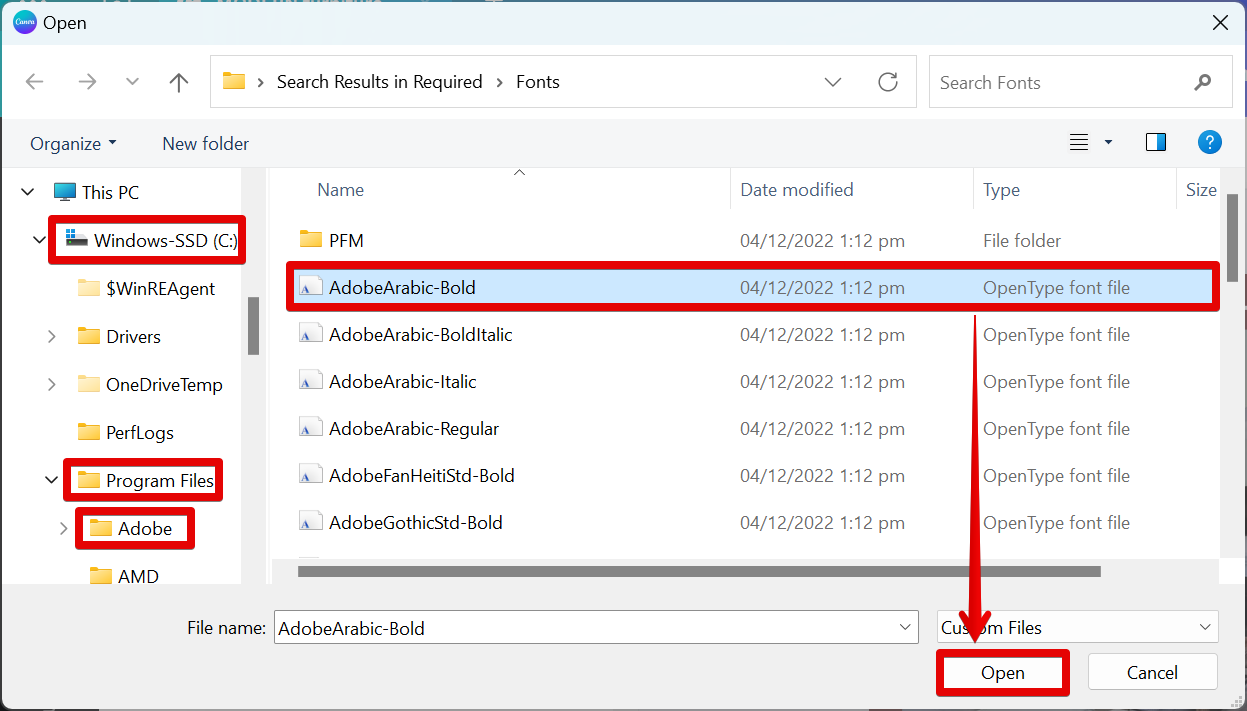Click the Back navigation arrow

[x=35, y=82]
